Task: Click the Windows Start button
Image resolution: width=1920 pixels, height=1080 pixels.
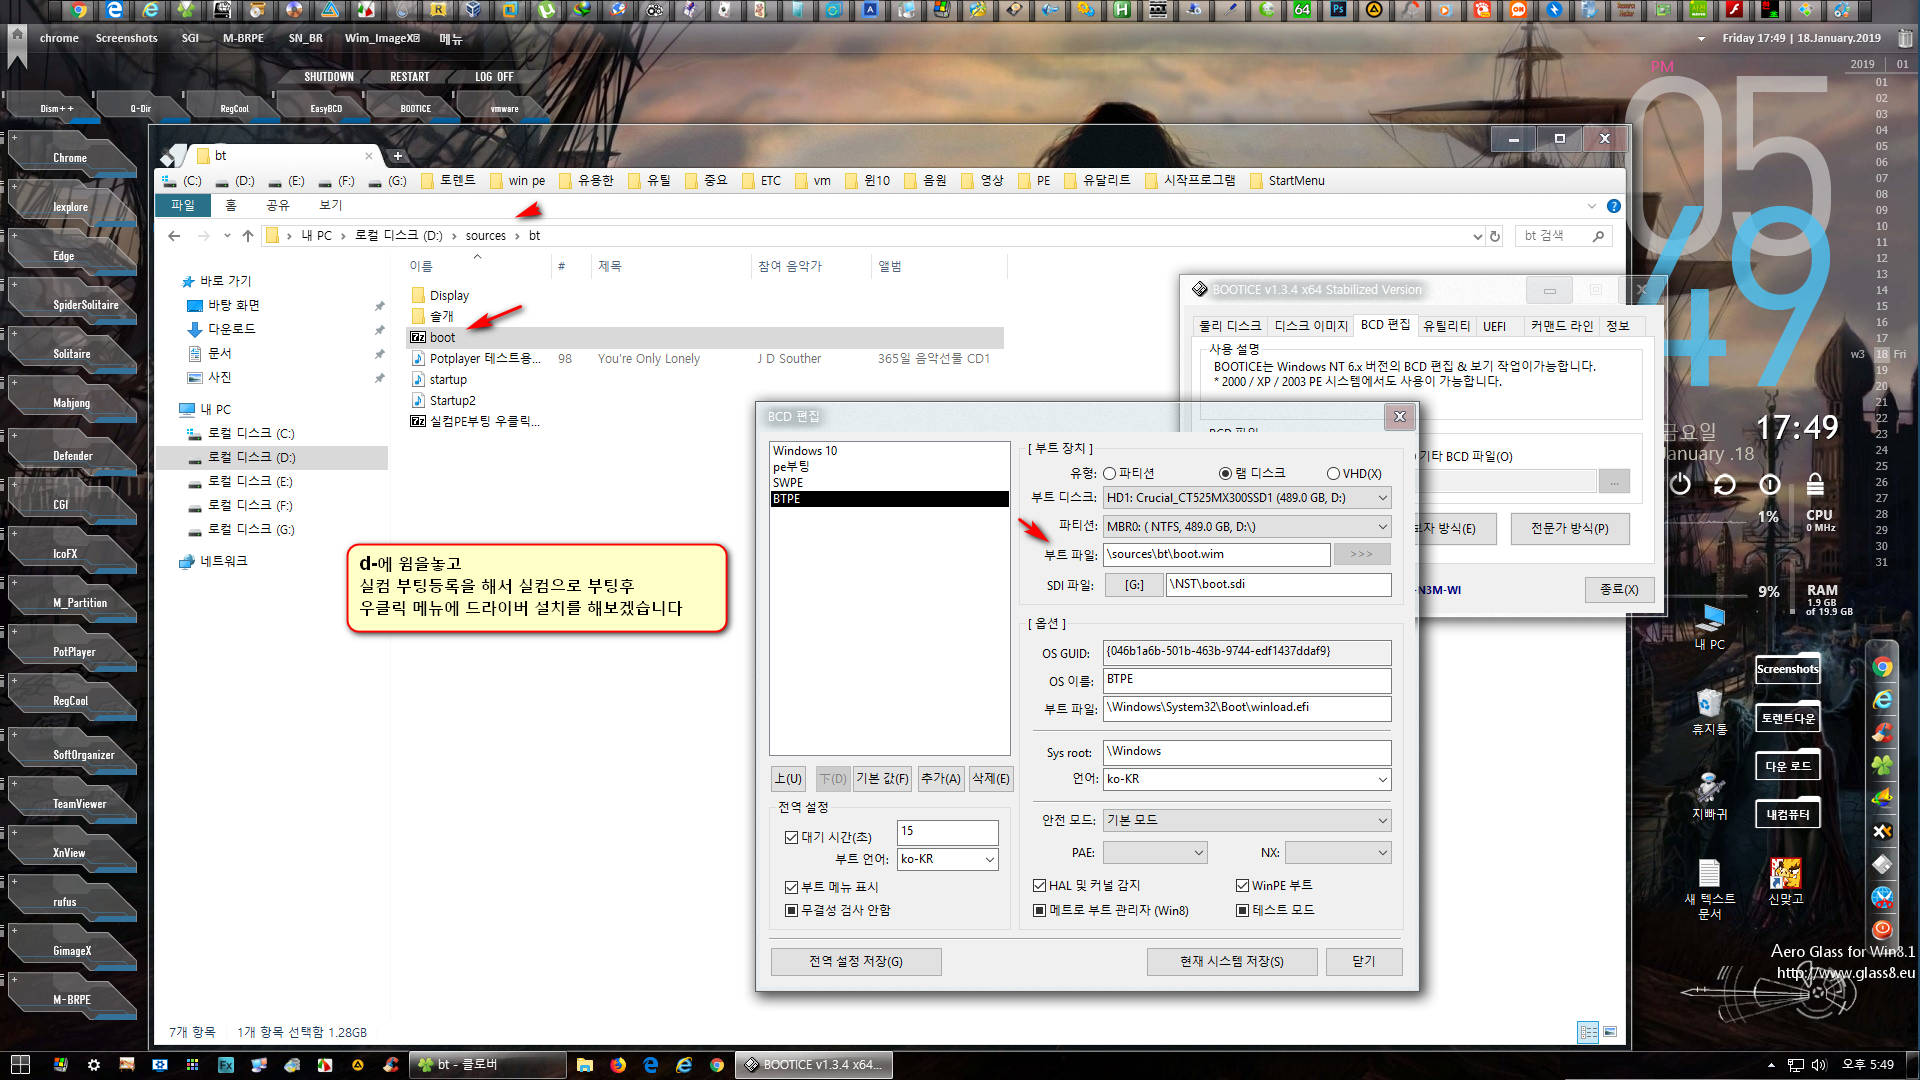Action: coord(20,1065)
